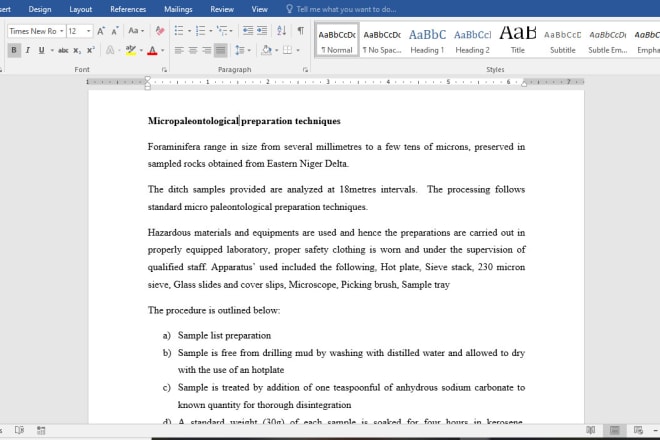Viewport: 660px width, 440px height.
Task: Open Change Case options
Action: point(134,31)
